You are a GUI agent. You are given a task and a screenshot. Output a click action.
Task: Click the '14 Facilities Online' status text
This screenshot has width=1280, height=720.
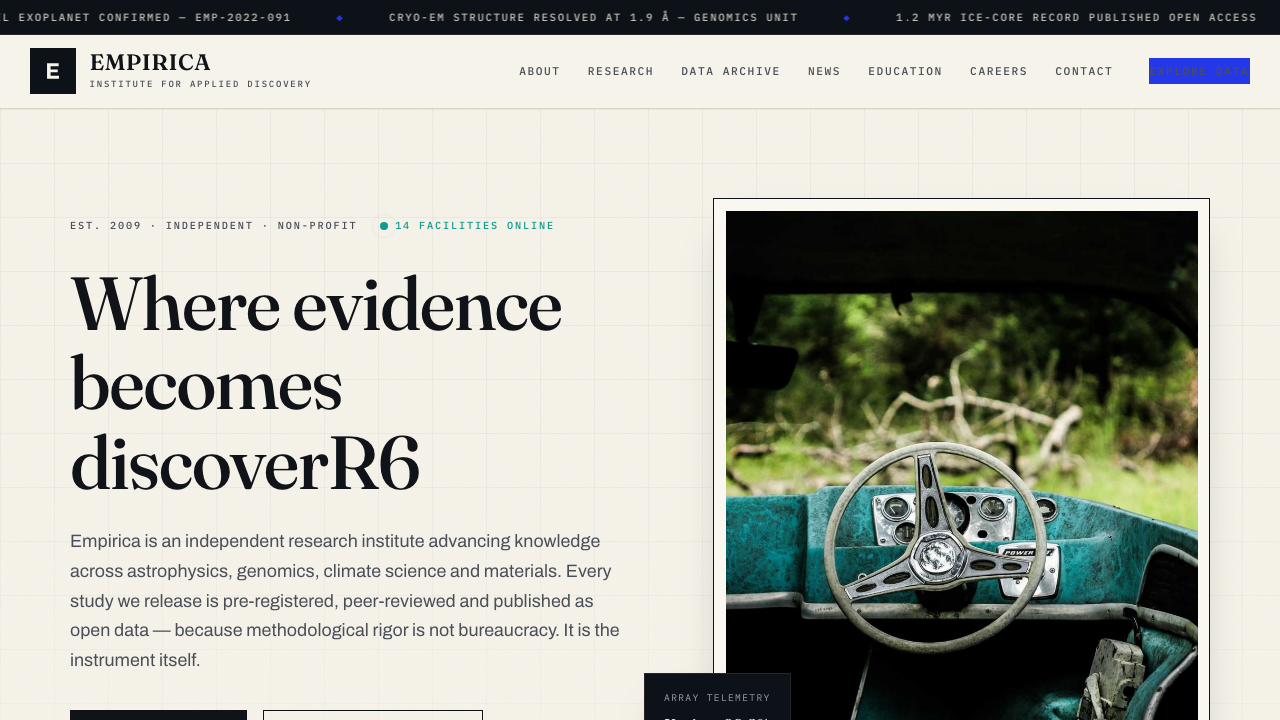[474, 226]
